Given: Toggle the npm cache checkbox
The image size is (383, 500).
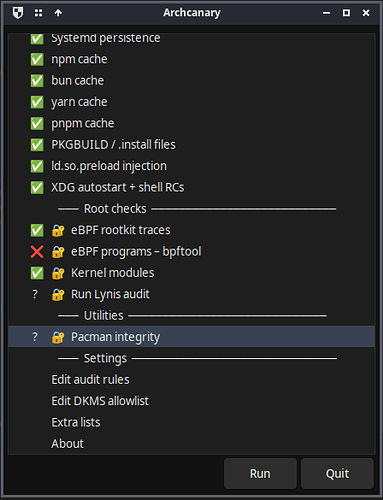Looking at the screenshot, I should [37, 59].
